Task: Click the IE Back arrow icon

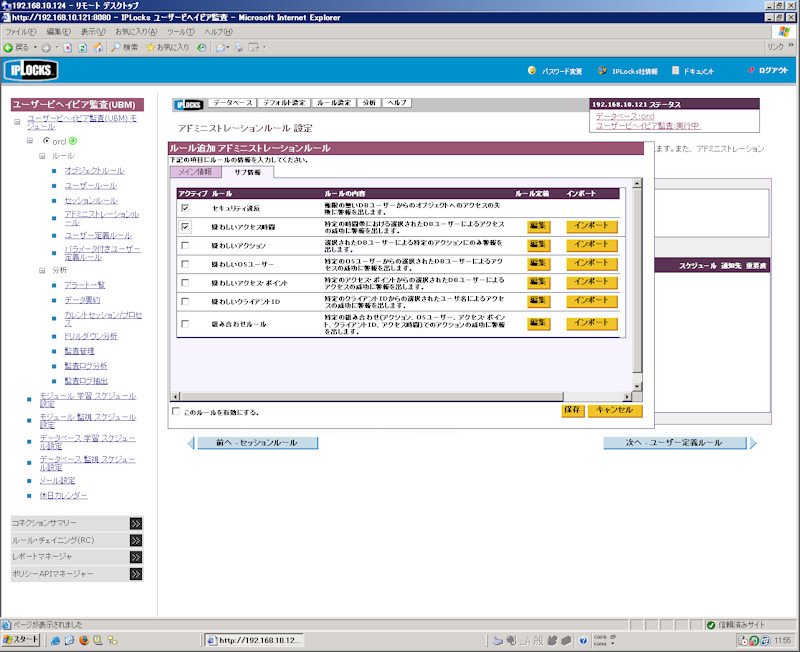Action: [8, 47]
